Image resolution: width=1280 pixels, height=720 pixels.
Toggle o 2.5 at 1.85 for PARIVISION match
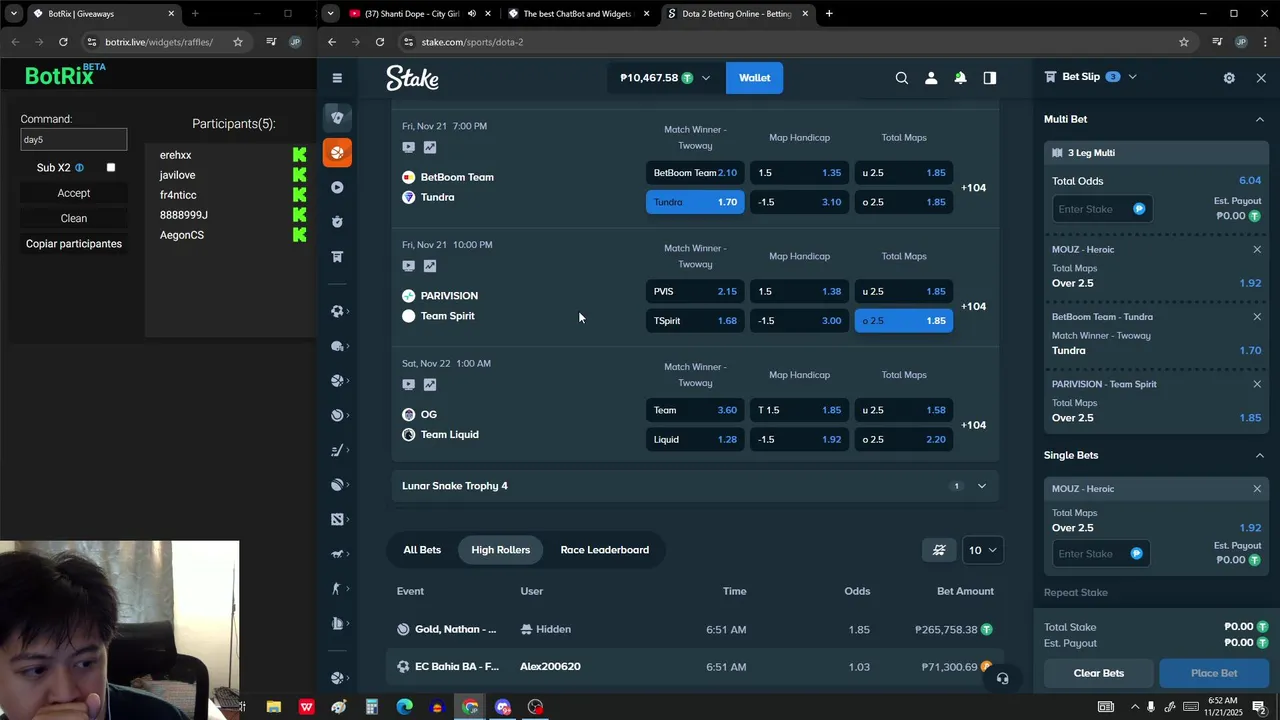904,321
